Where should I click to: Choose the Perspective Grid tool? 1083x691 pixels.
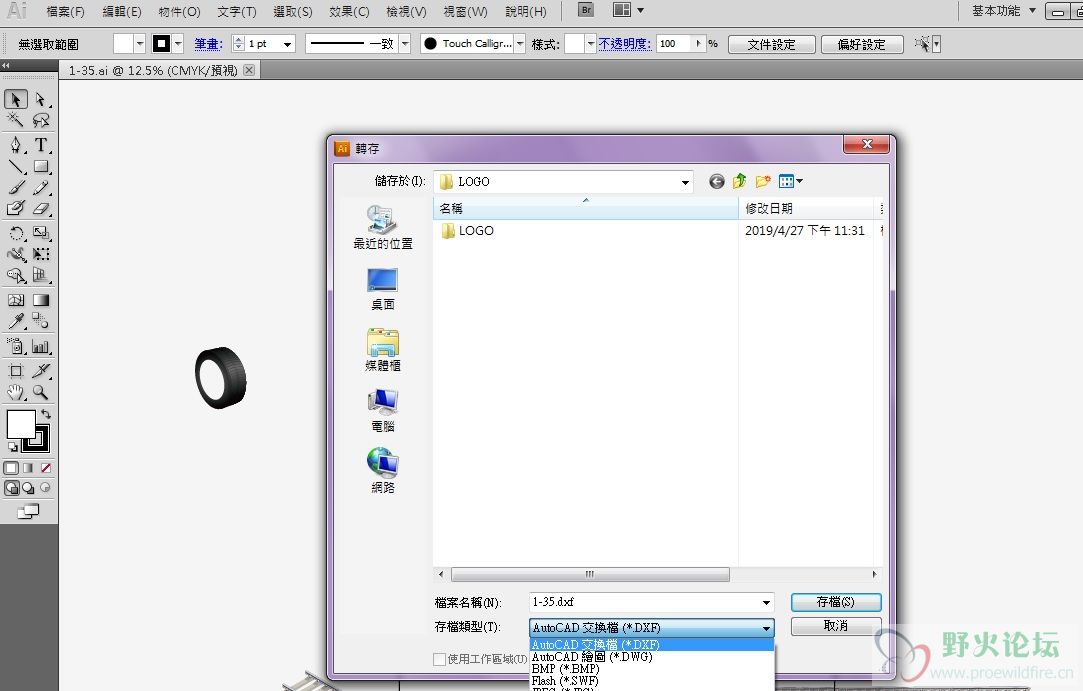click(41, 275)
